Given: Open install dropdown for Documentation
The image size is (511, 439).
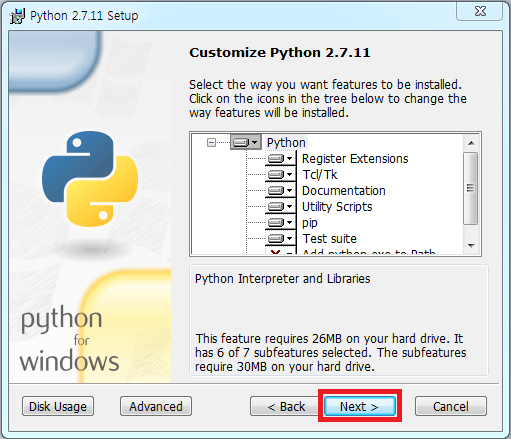Looking at the screenshot, I should (280, 190).
